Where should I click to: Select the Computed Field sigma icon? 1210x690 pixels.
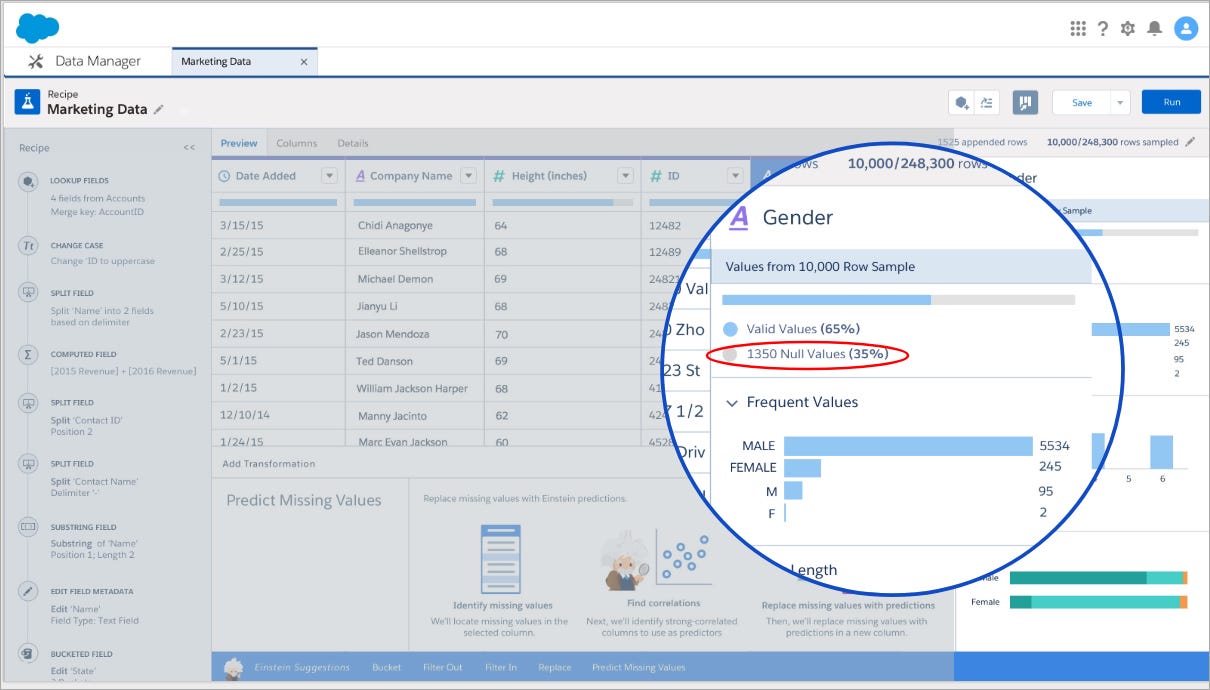pyautogui.click(x=28, y=355)
